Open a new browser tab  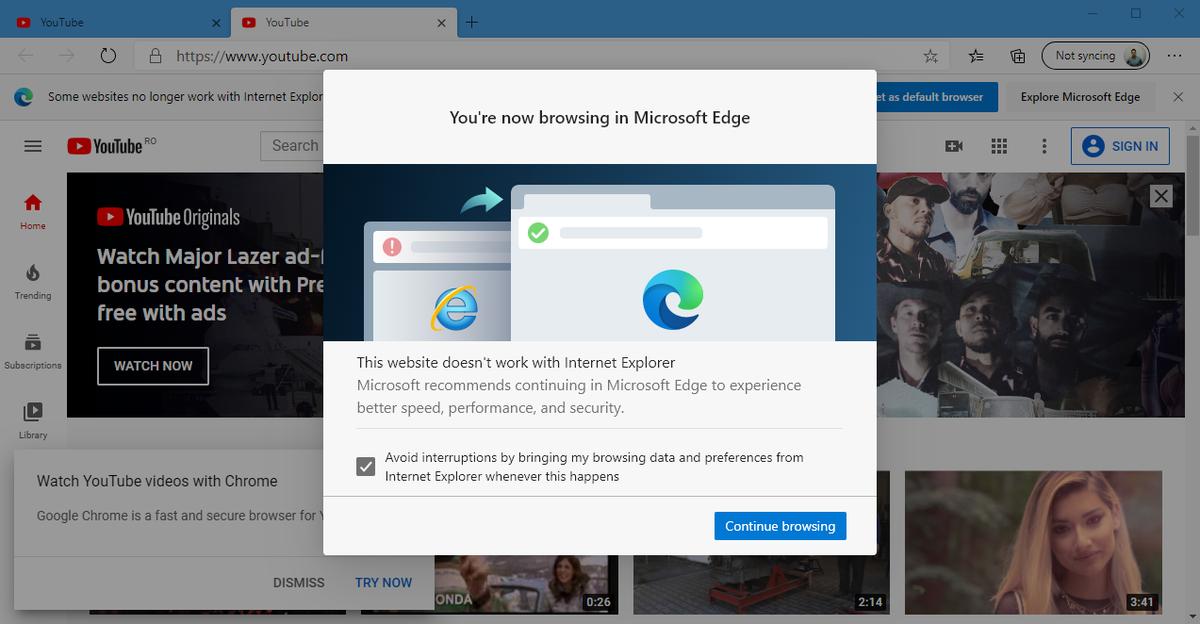pyautogui.click(x=471, y=22)
